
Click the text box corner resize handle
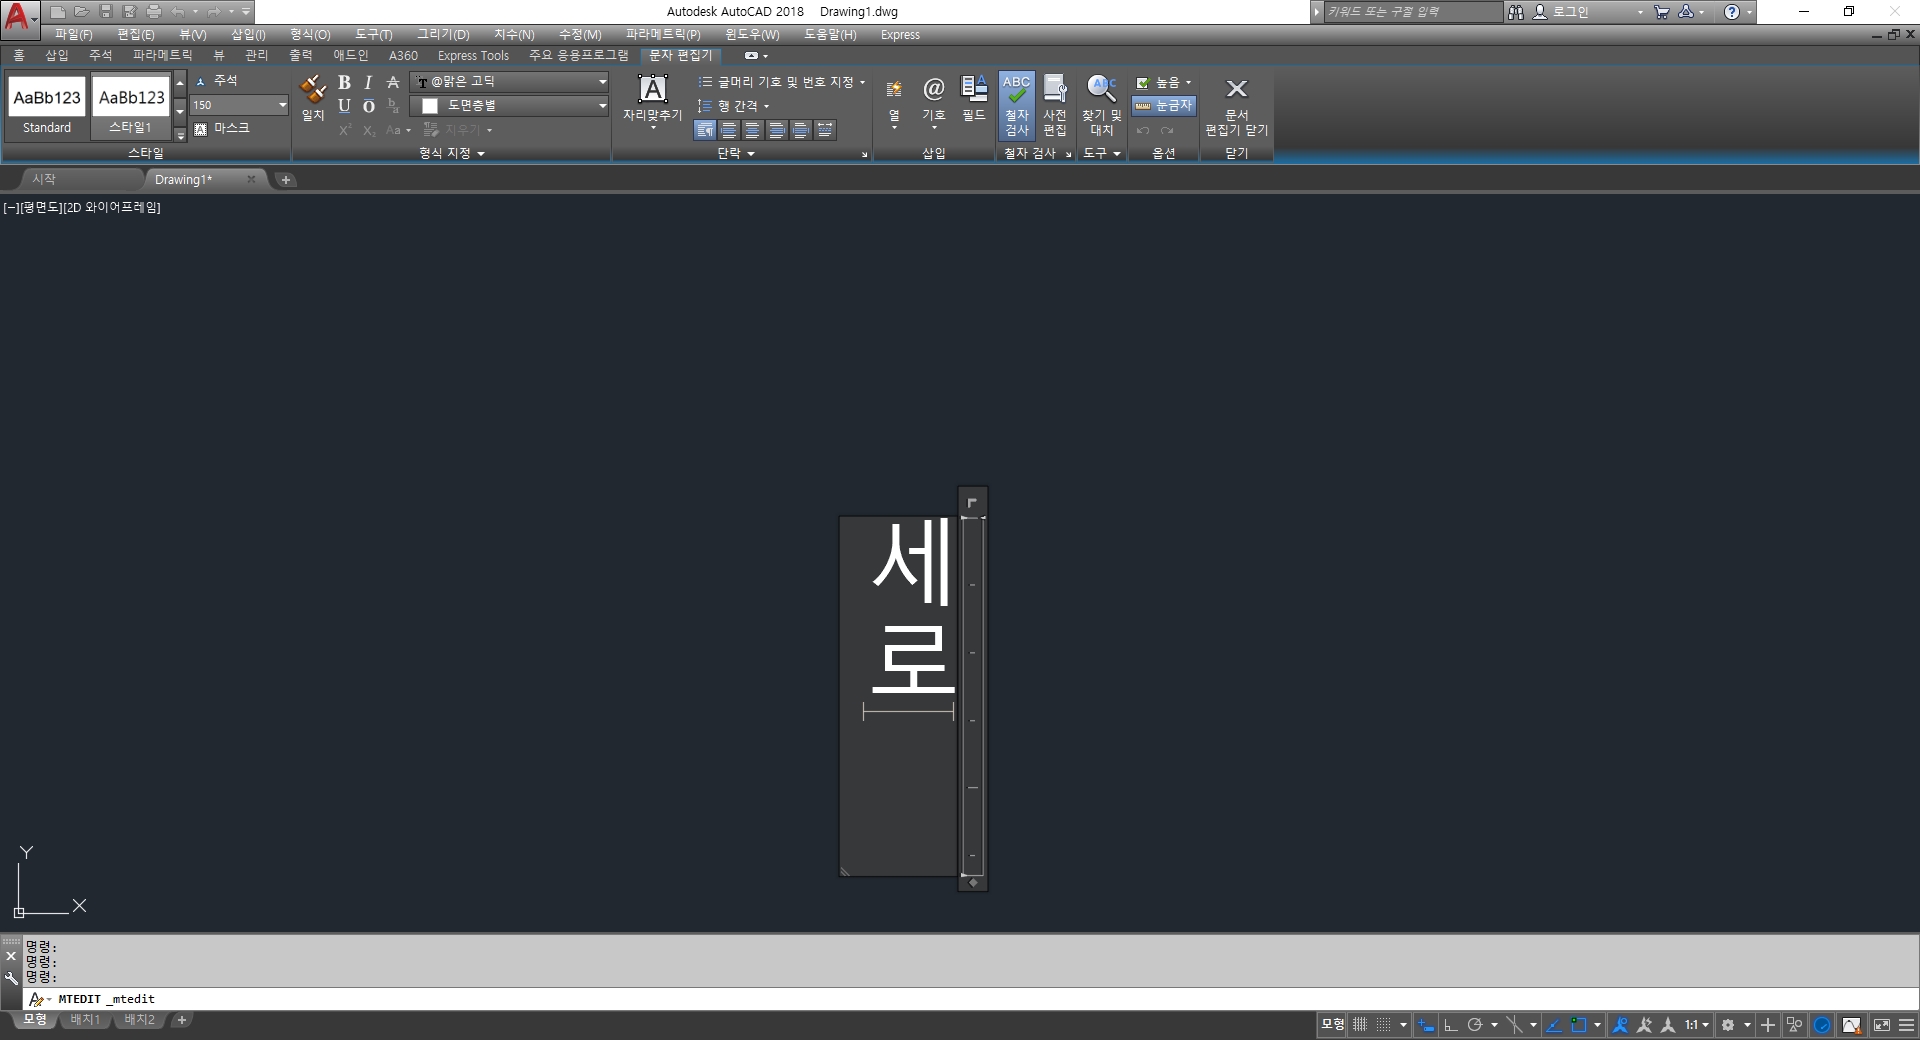[845, 871]
